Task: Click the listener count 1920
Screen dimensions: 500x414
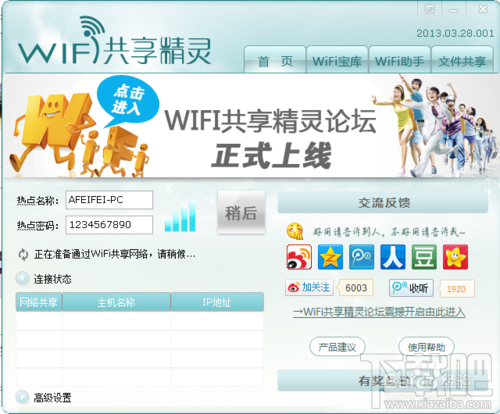Action: (x=456, y=289)
